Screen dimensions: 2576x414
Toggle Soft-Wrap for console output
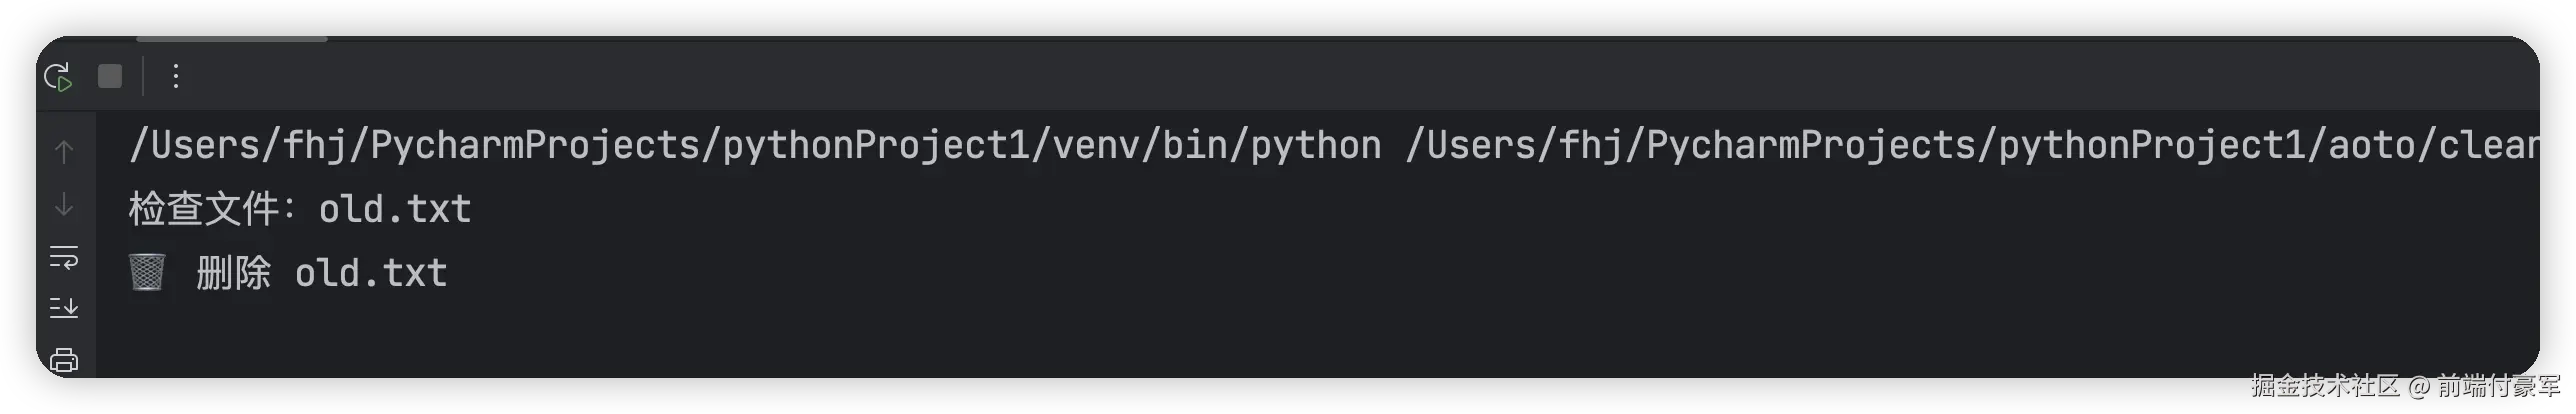(64, 257)
